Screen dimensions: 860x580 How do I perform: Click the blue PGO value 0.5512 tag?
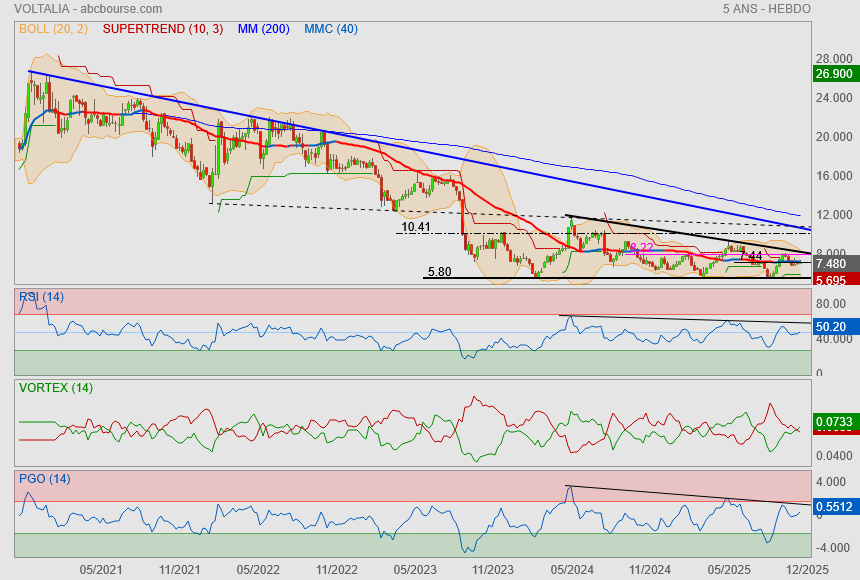tap(833, 507)
